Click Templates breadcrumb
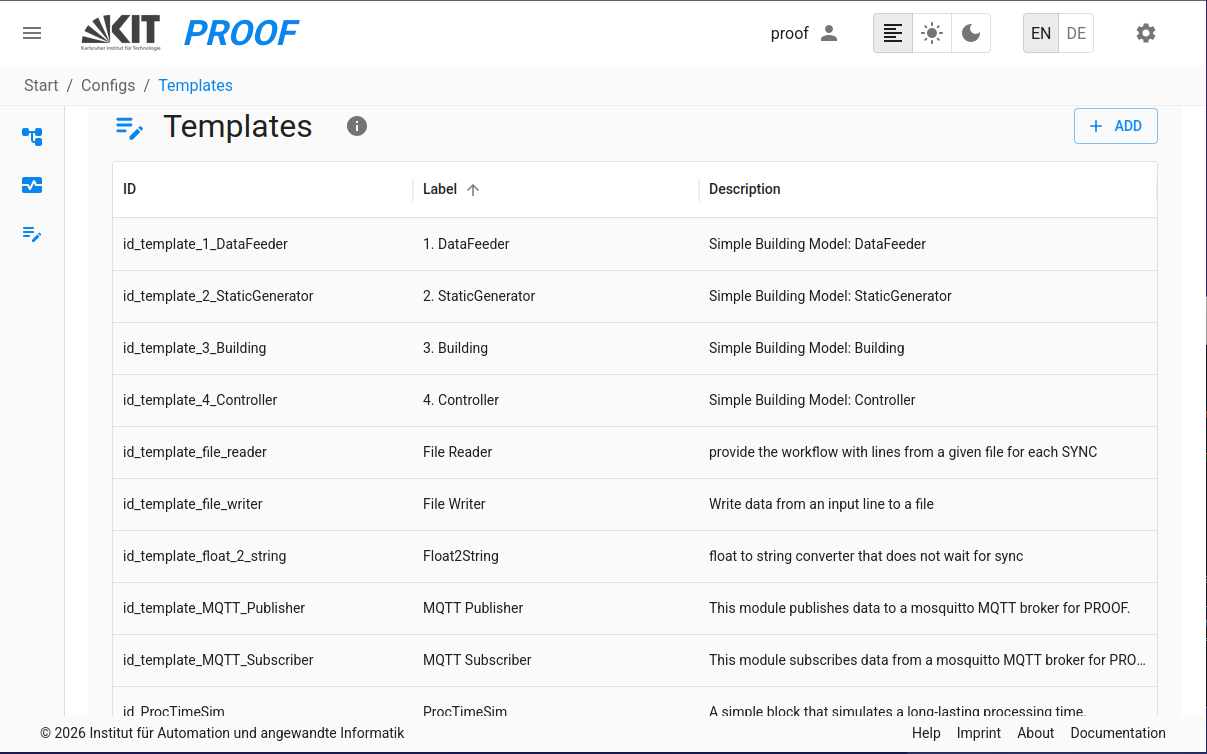This screenshot has width=1207, height=754. pyautogui.click(x=195, y=85)
